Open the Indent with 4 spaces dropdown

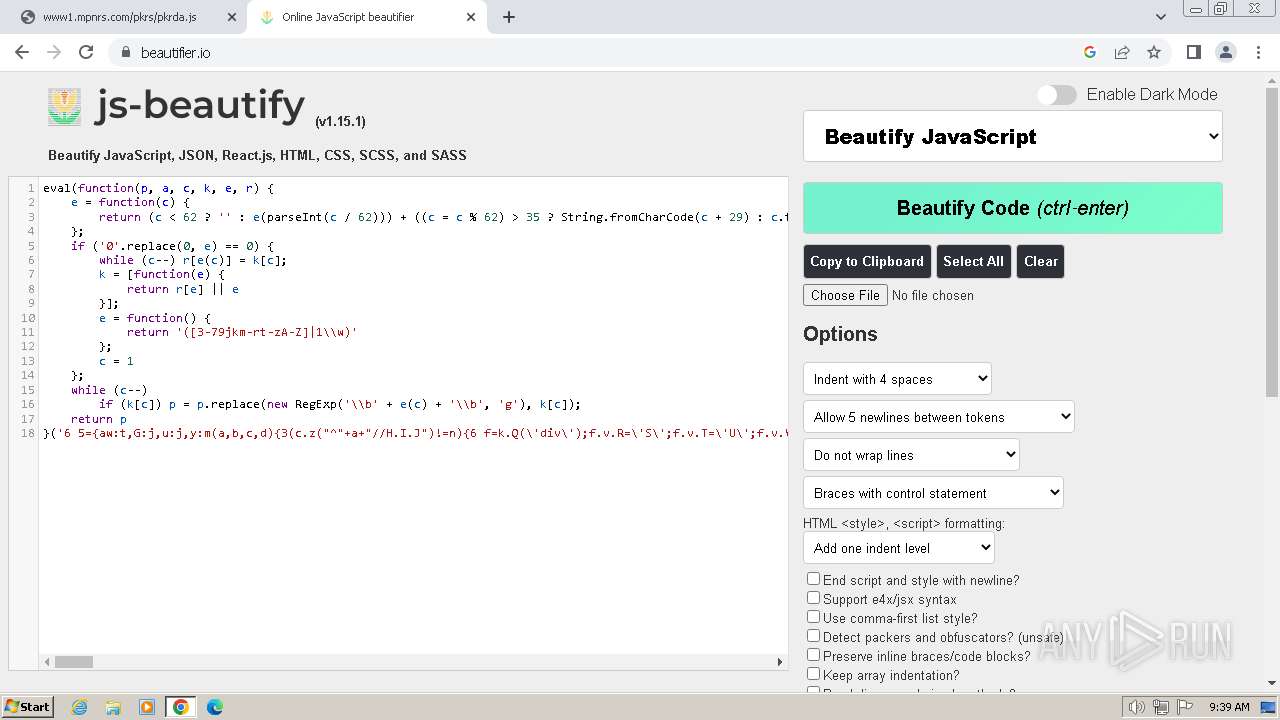tap(897, 379)
